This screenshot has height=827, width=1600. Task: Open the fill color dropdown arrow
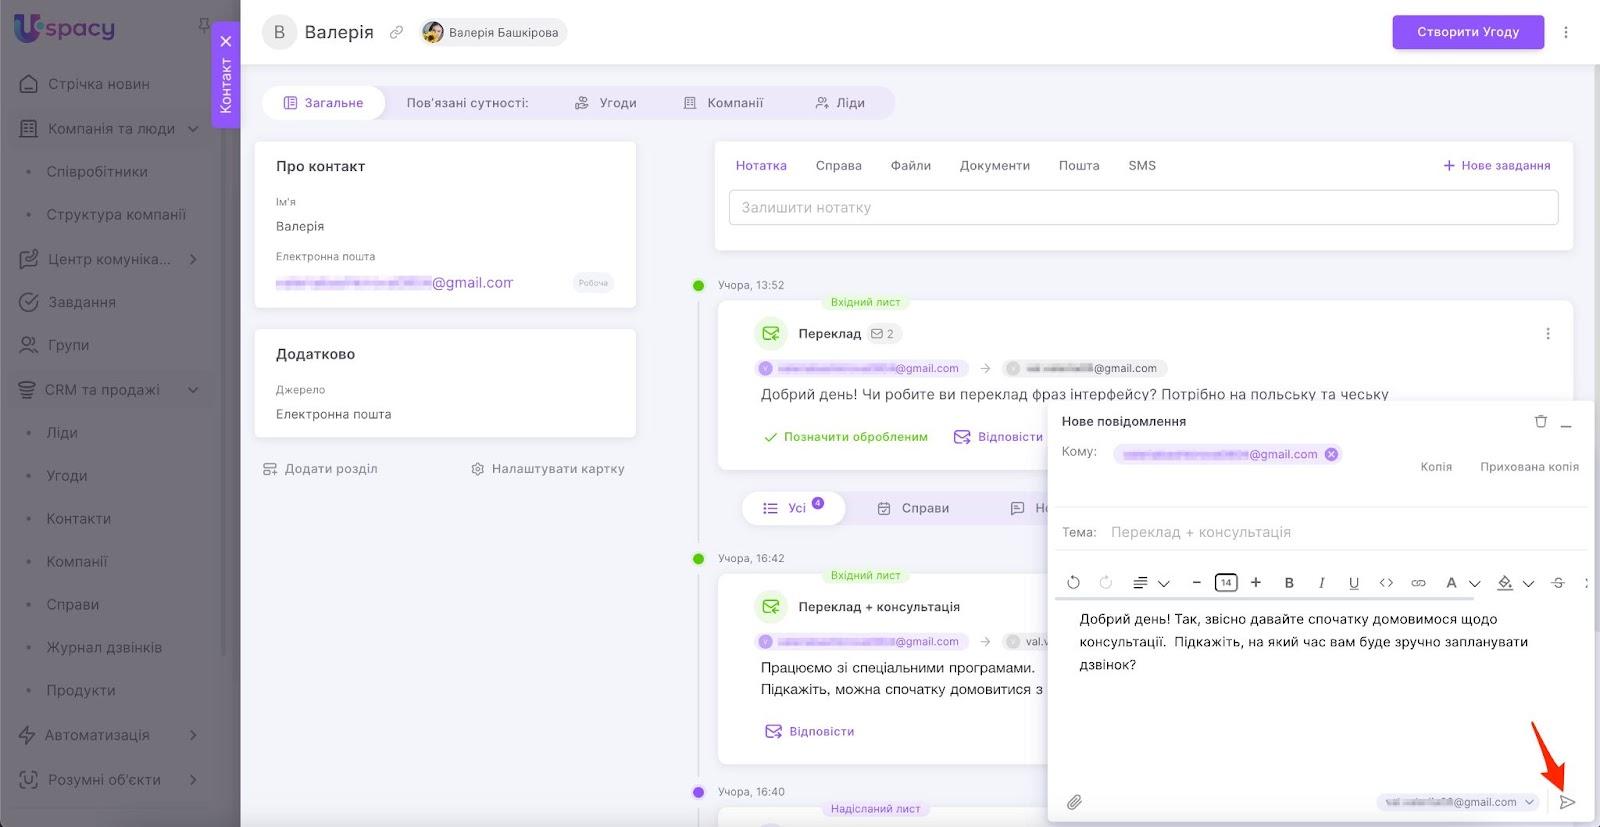coord(1528,583)
